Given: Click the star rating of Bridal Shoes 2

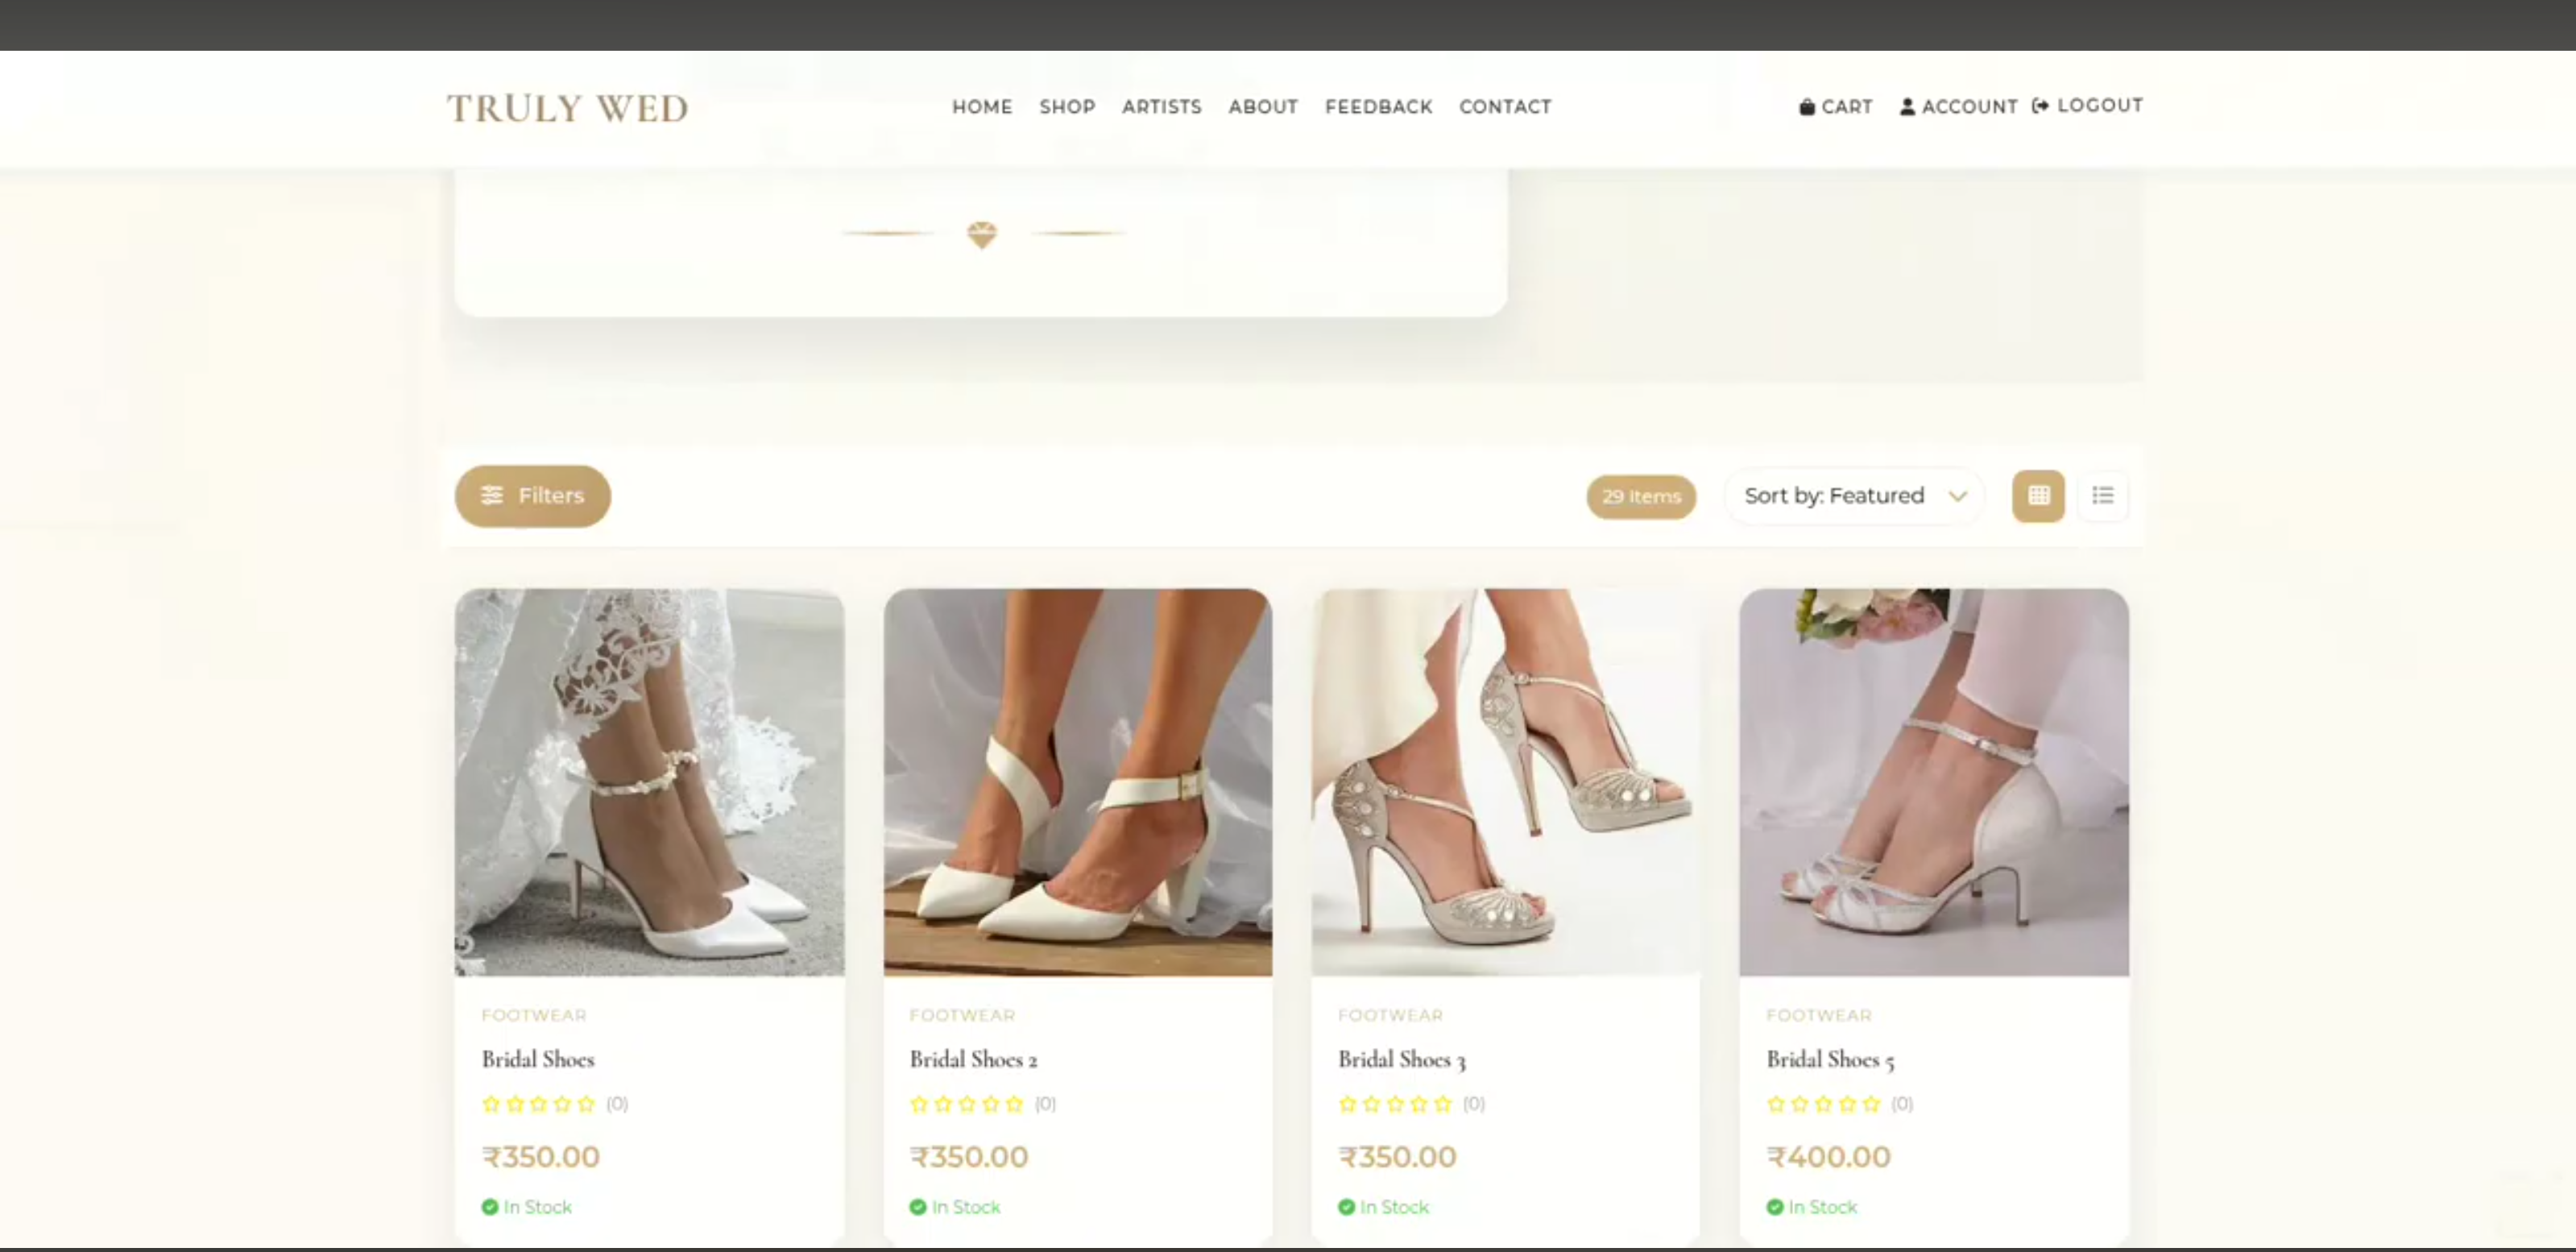Looking at the screenshot, I should tap(966, 1104).
